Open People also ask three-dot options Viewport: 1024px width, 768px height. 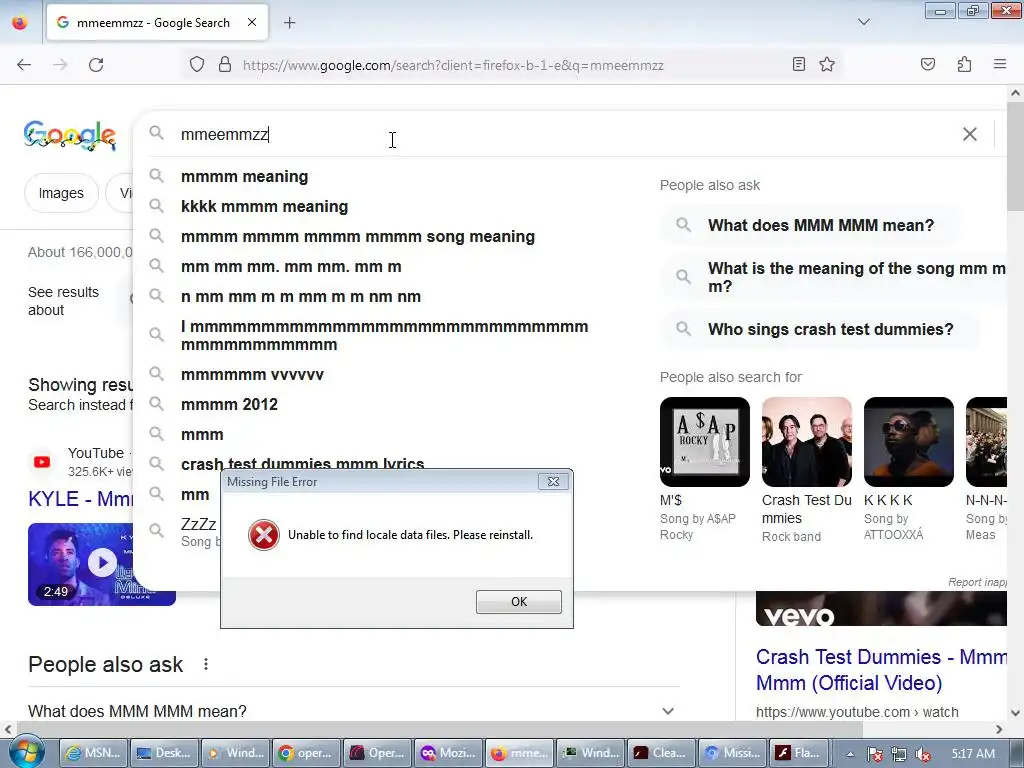tap(206, 664)
